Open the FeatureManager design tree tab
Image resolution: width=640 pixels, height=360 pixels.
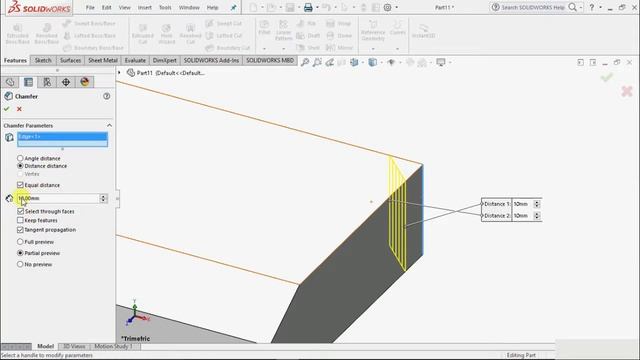(x=10, y=82)
